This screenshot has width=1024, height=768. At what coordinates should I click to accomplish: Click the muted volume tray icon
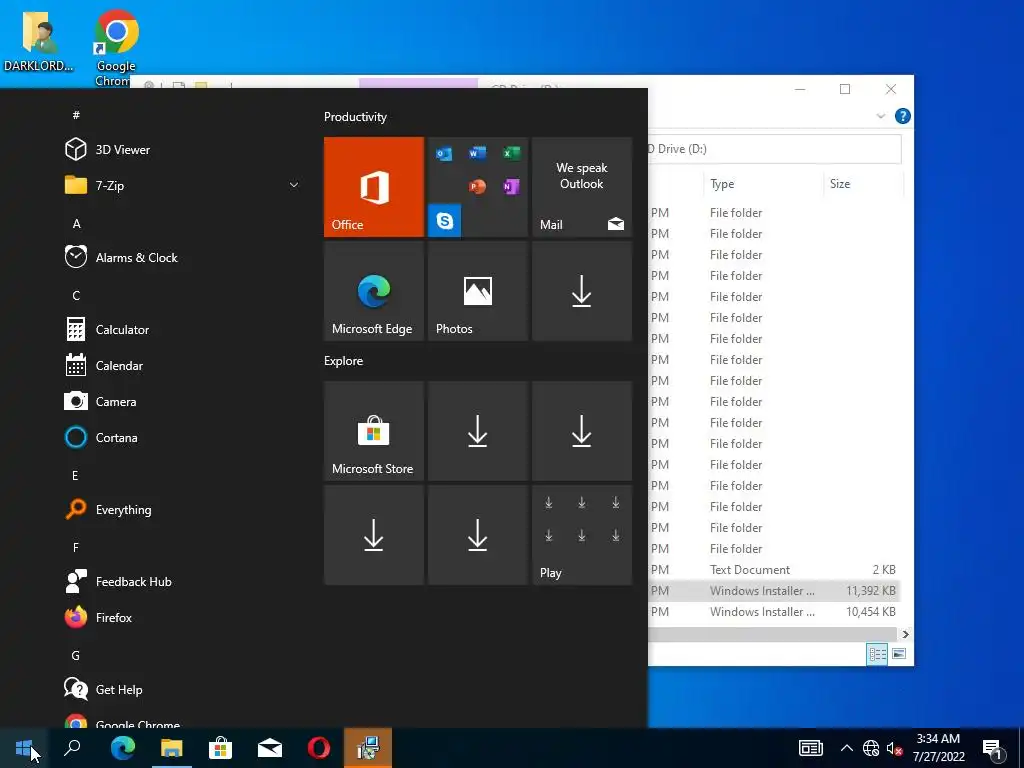pos(894,748)
